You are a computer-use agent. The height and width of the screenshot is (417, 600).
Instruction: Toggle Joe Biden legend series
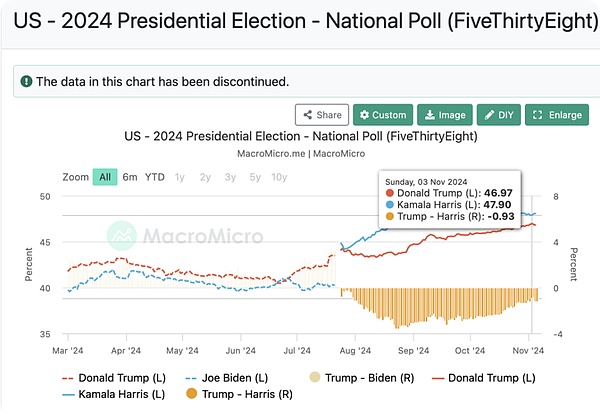coord(225,377)
